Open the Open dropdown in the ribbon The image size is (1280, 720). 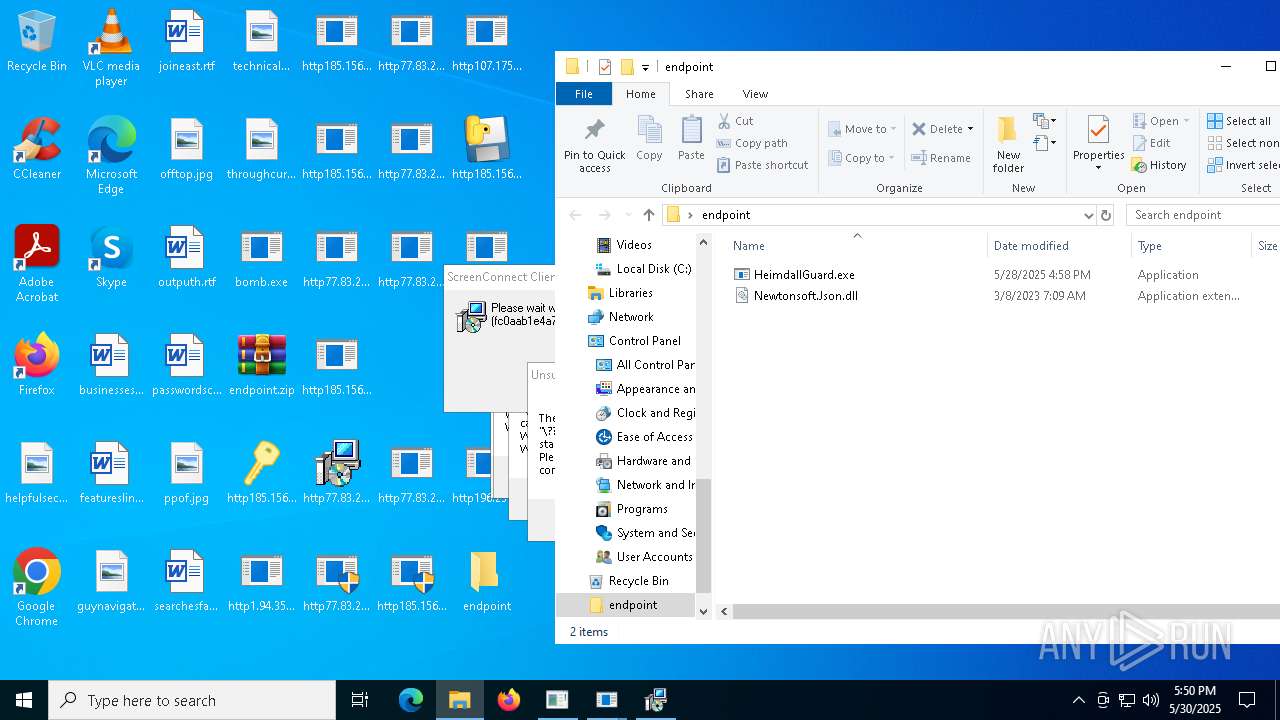pos(1161,121)
